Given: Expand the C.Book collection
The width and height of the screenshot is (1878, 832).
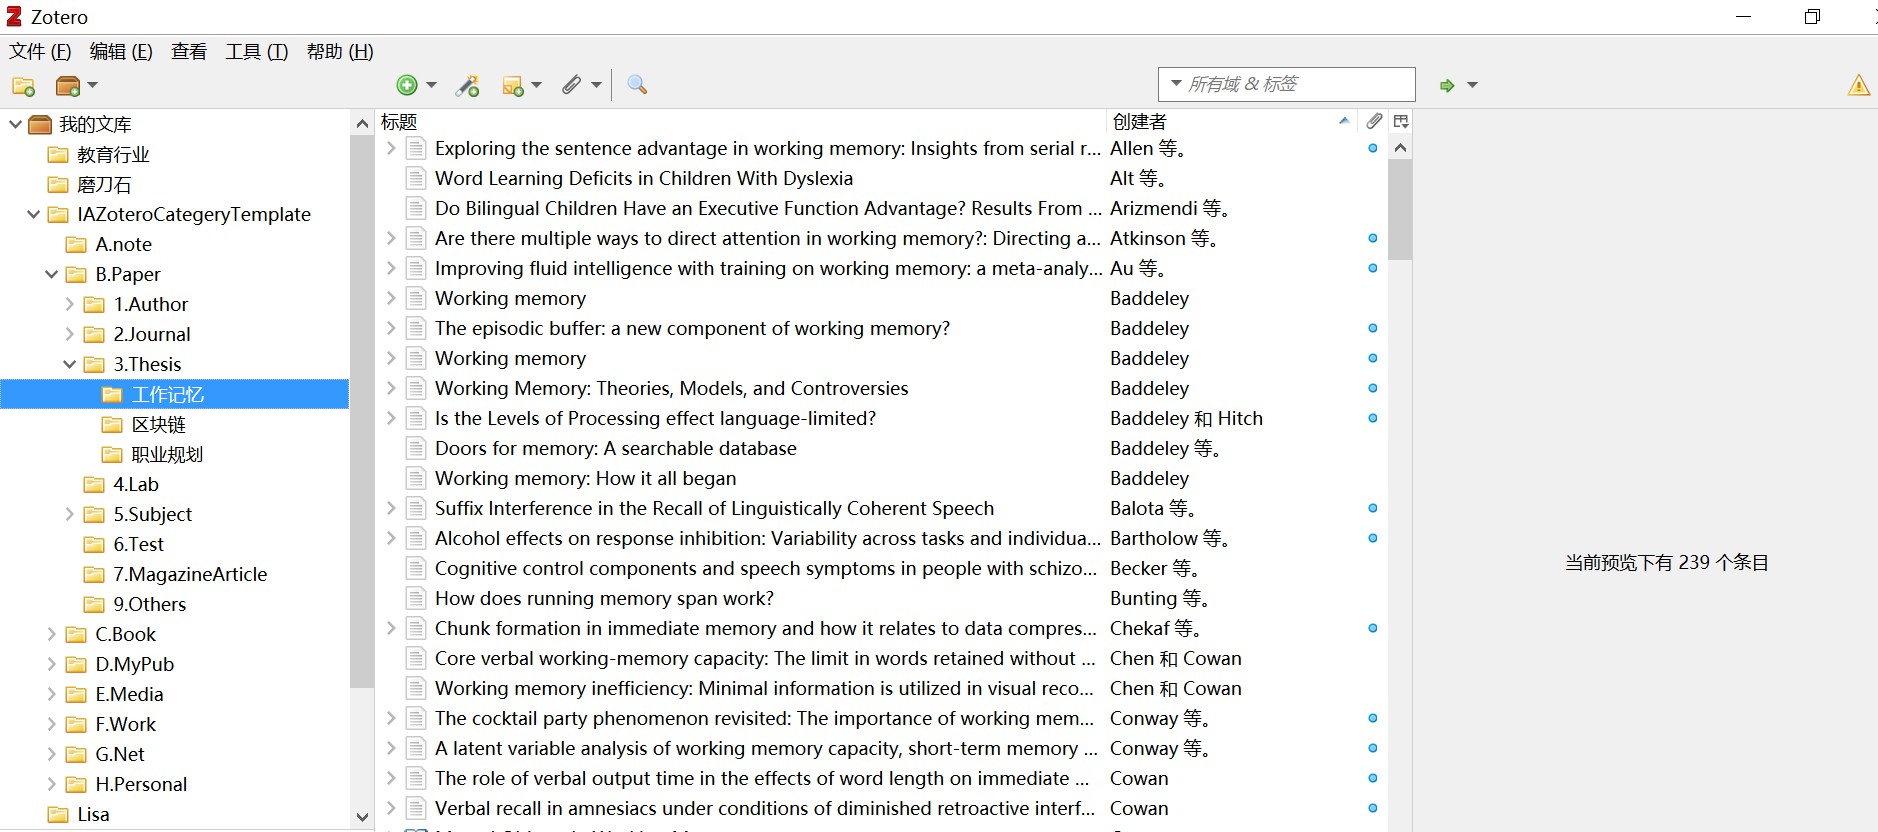Looking at the screenshot, I should click(51, 634).
